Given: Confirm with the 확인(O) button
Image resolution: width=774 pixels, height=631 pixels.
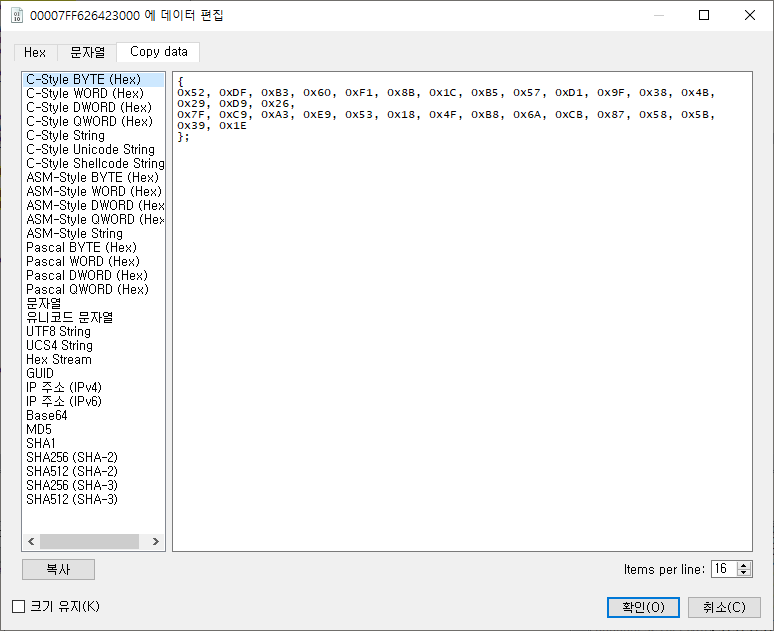Looking at the screenshot, I should 643,607.
